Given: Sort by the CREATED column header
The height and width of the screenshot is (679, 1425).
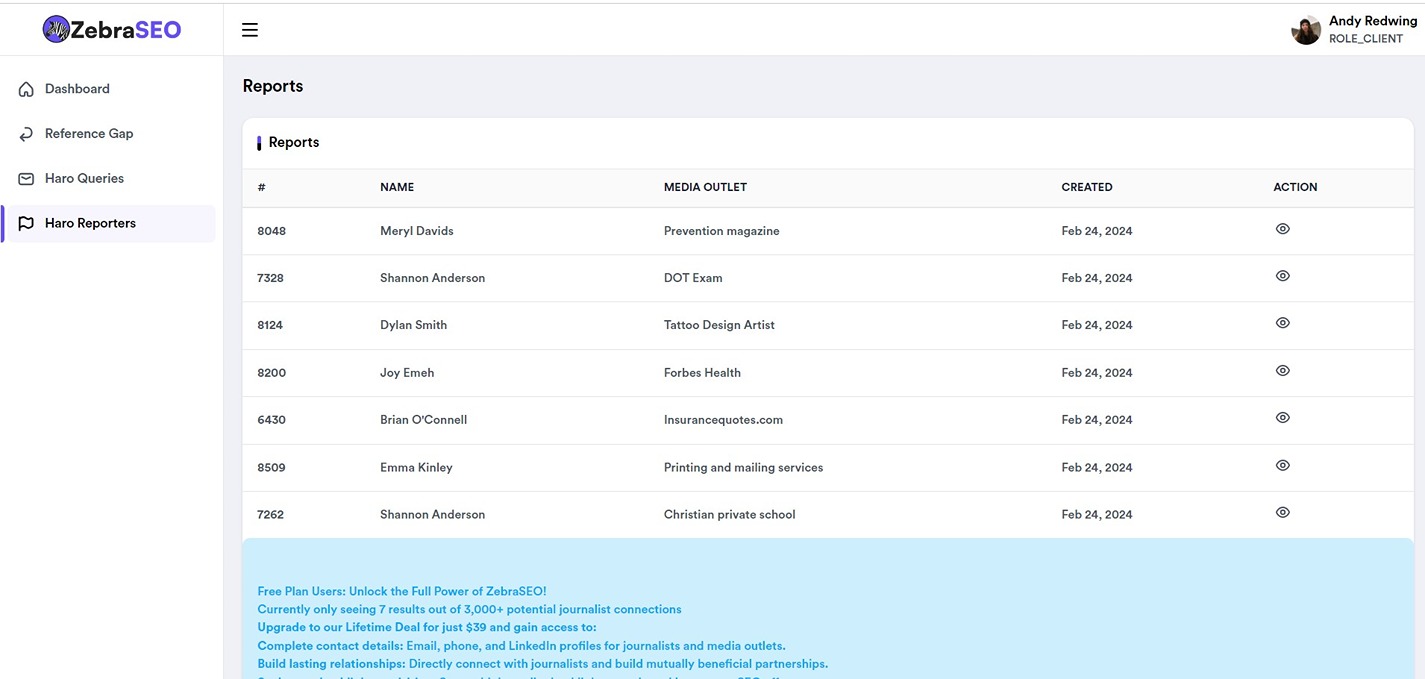Looking at the screenshot, I should pyautogui.click(x=1087, y=186).
